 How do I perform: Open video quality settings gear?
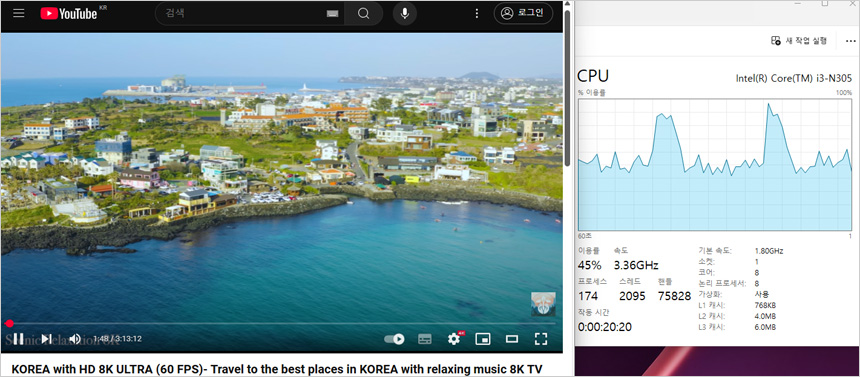[454, 339]
